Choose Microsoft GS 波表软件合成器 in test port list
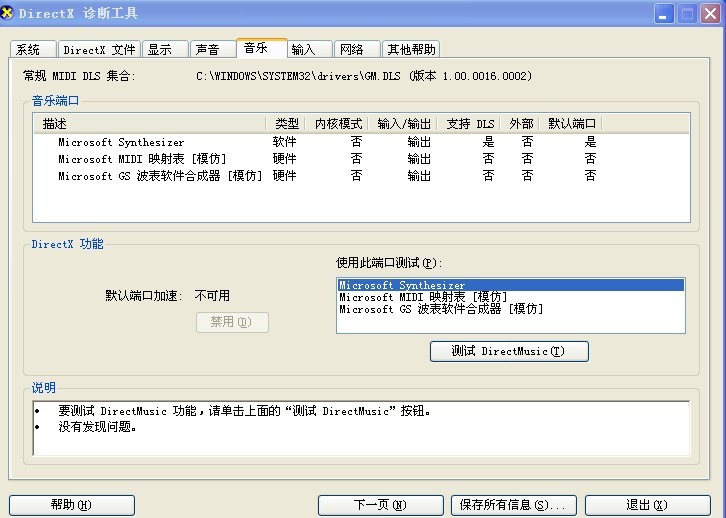 pos(511,309)
